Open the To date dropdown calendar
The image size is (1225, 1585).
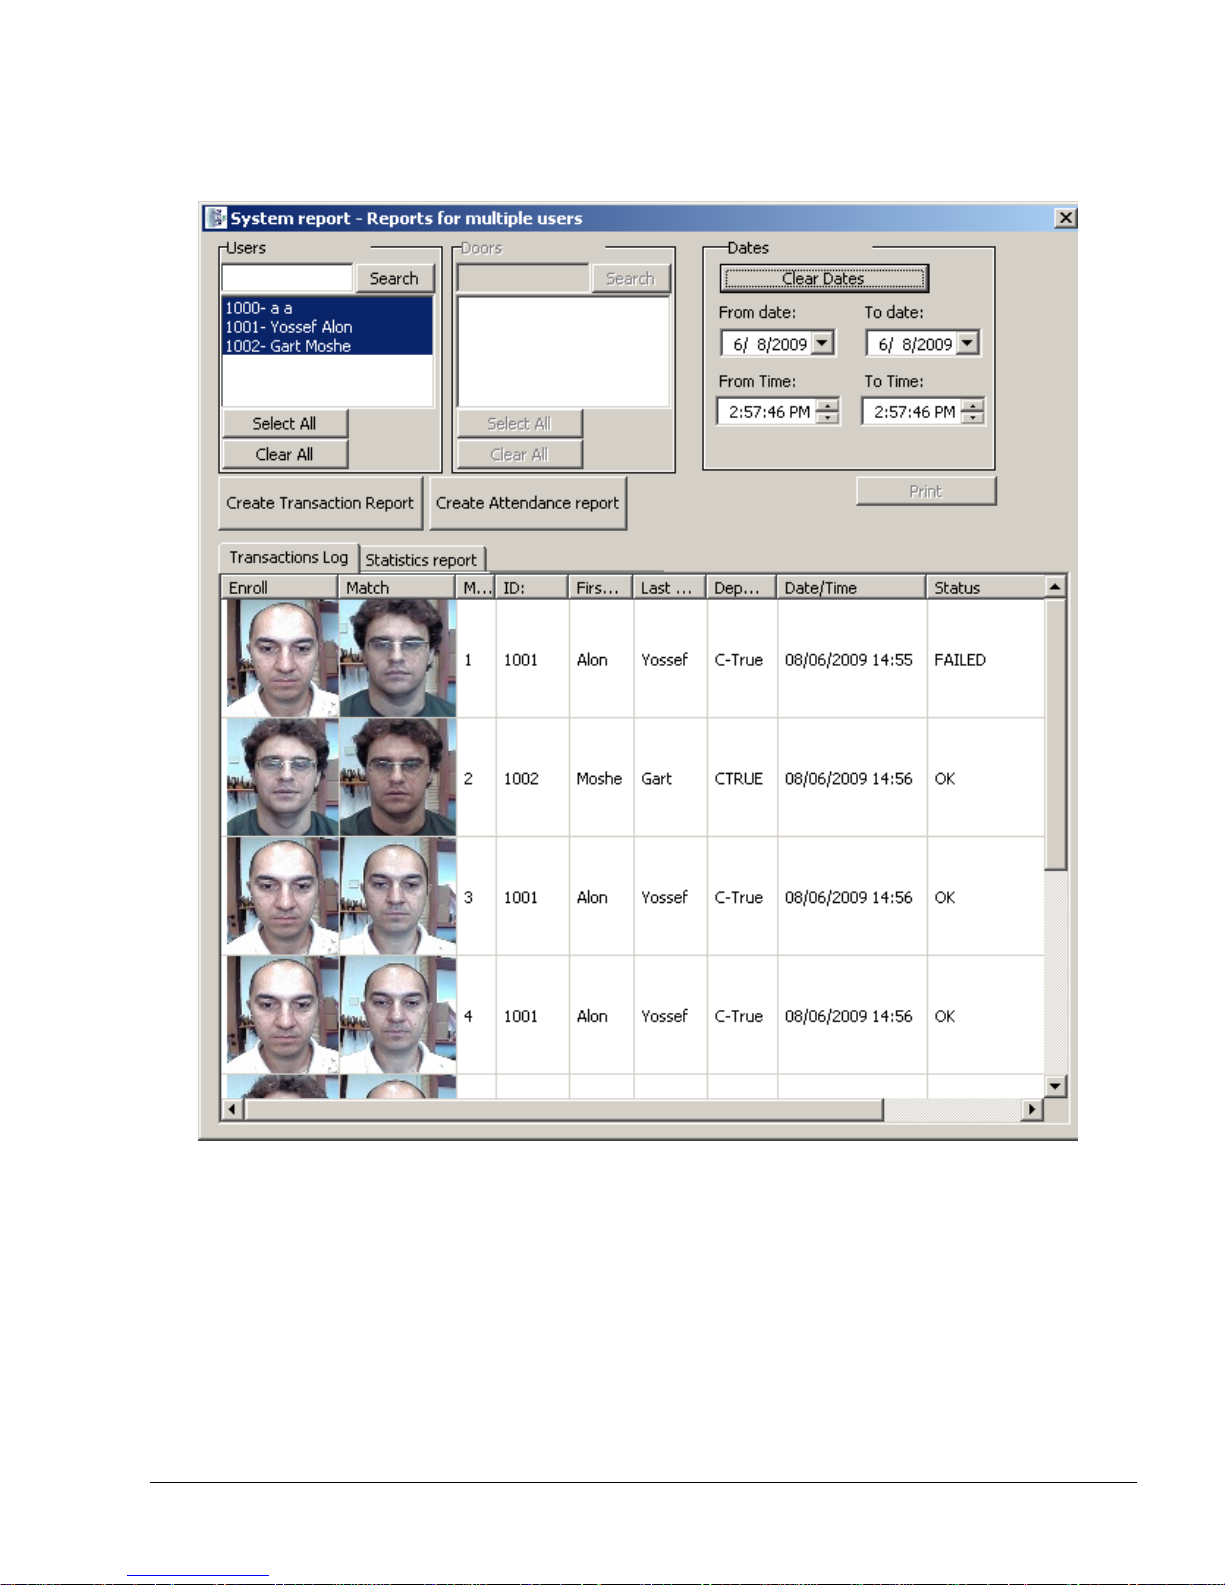pyautogui.click(x=967, y=343)
